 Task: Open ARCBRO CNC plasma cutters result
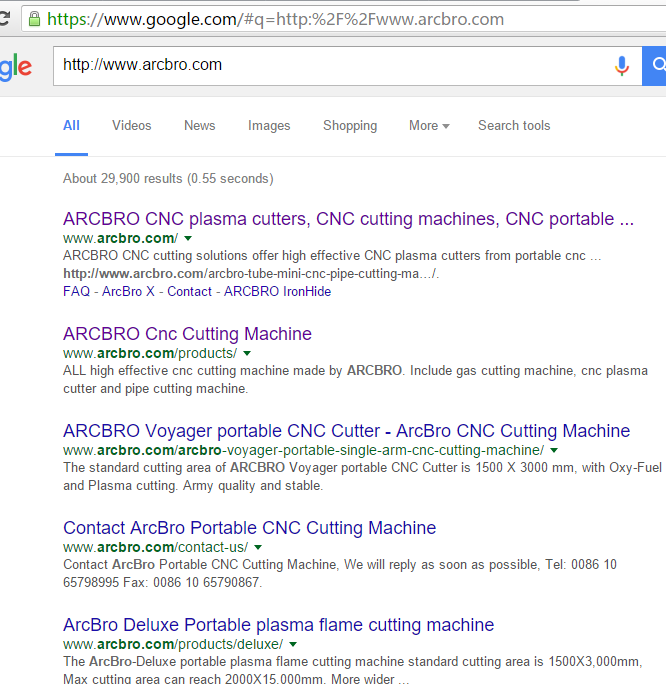(x=348, y=219)
